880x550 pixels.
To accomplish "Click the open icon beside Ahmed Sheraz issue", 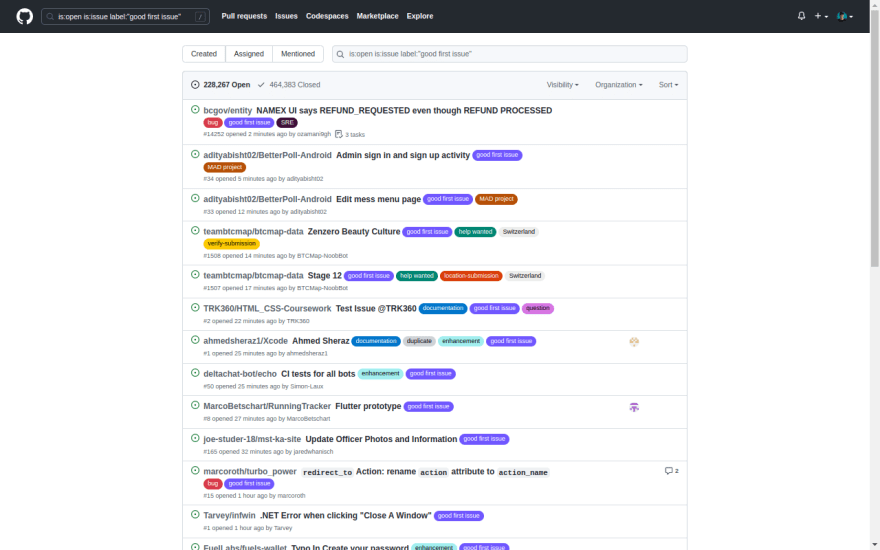I will 195,340.
